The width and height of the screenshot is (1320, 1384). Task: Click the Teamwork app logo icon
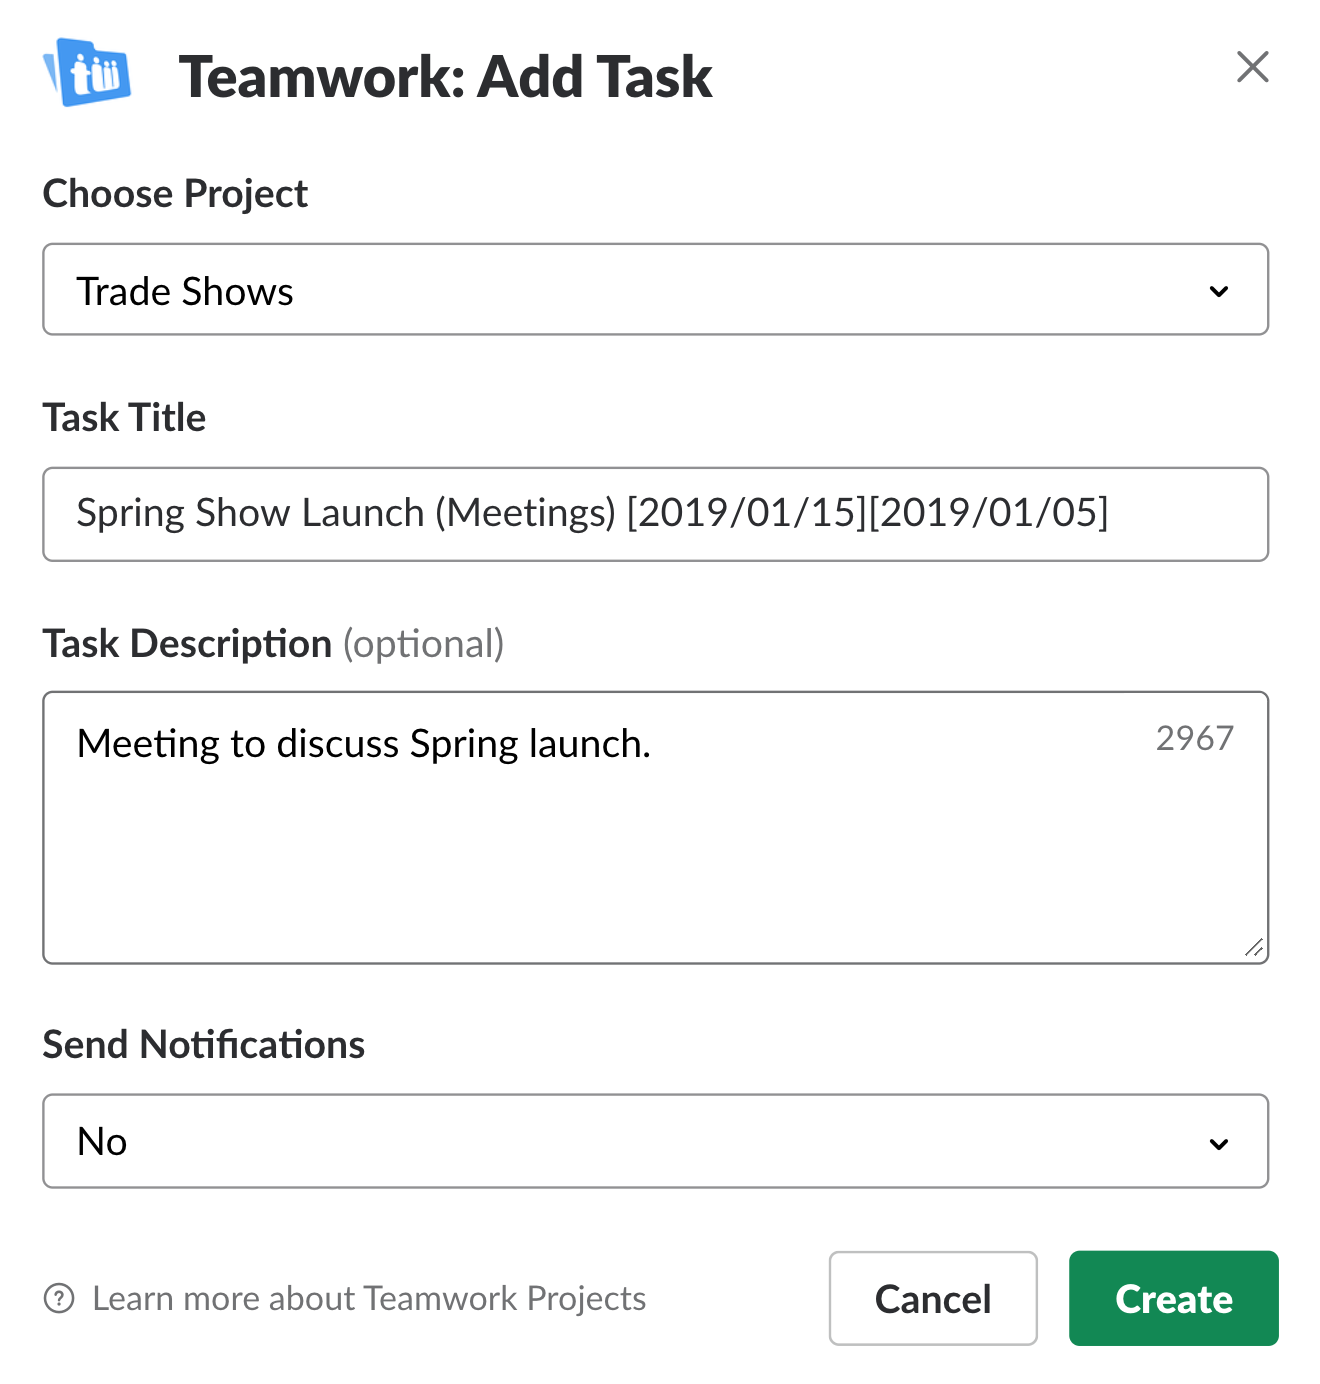pos(87,72)
